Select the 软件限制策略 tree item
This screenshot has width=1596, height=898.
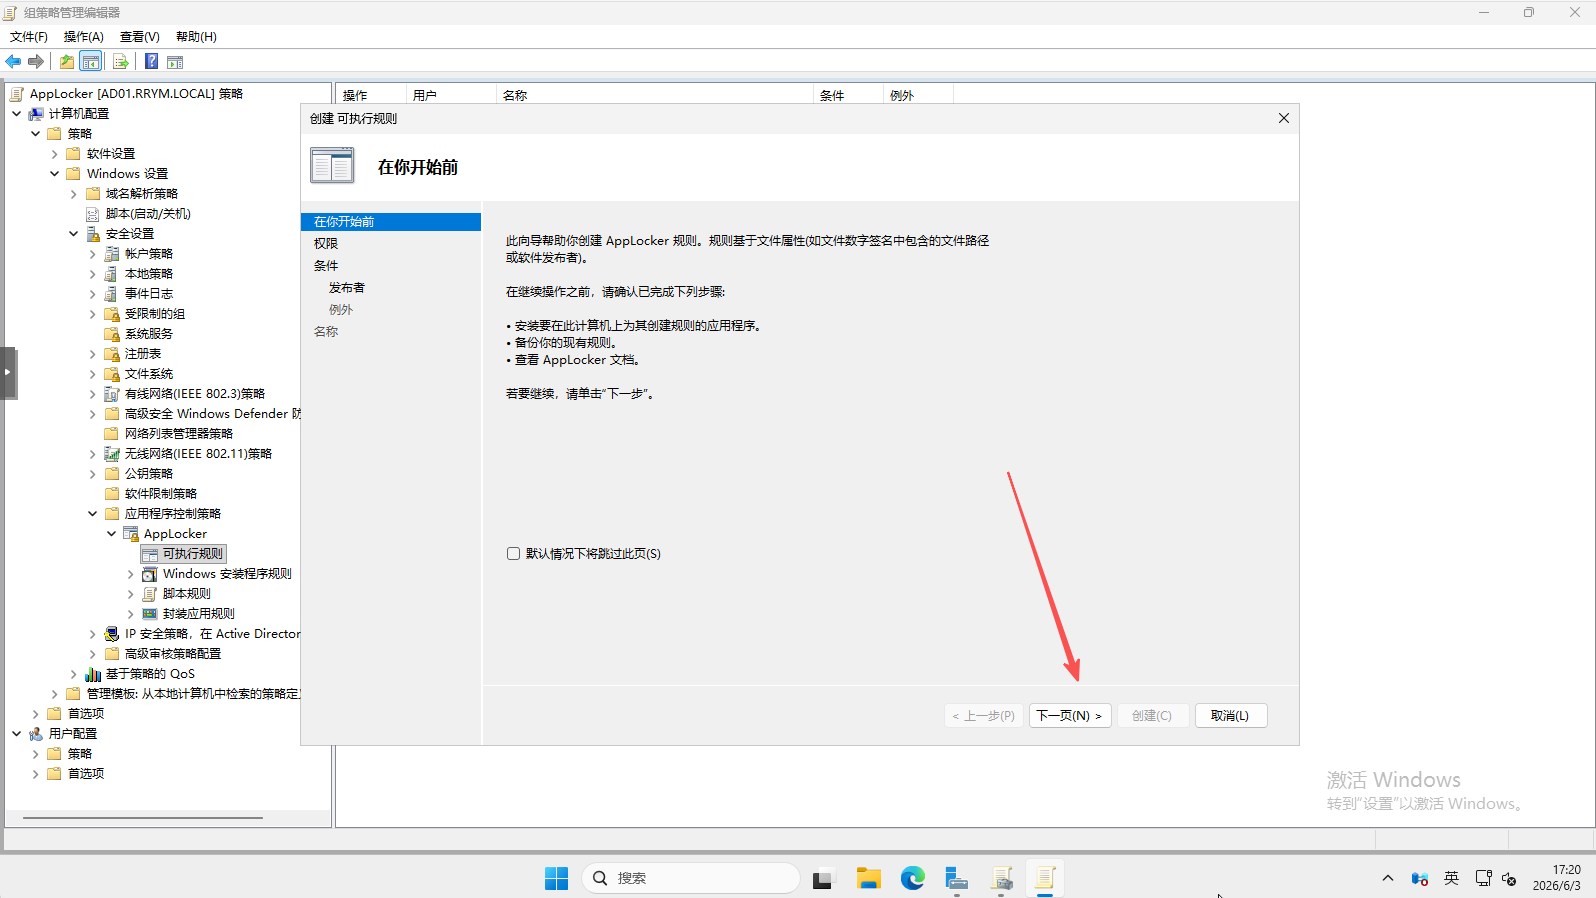(161, 494)
